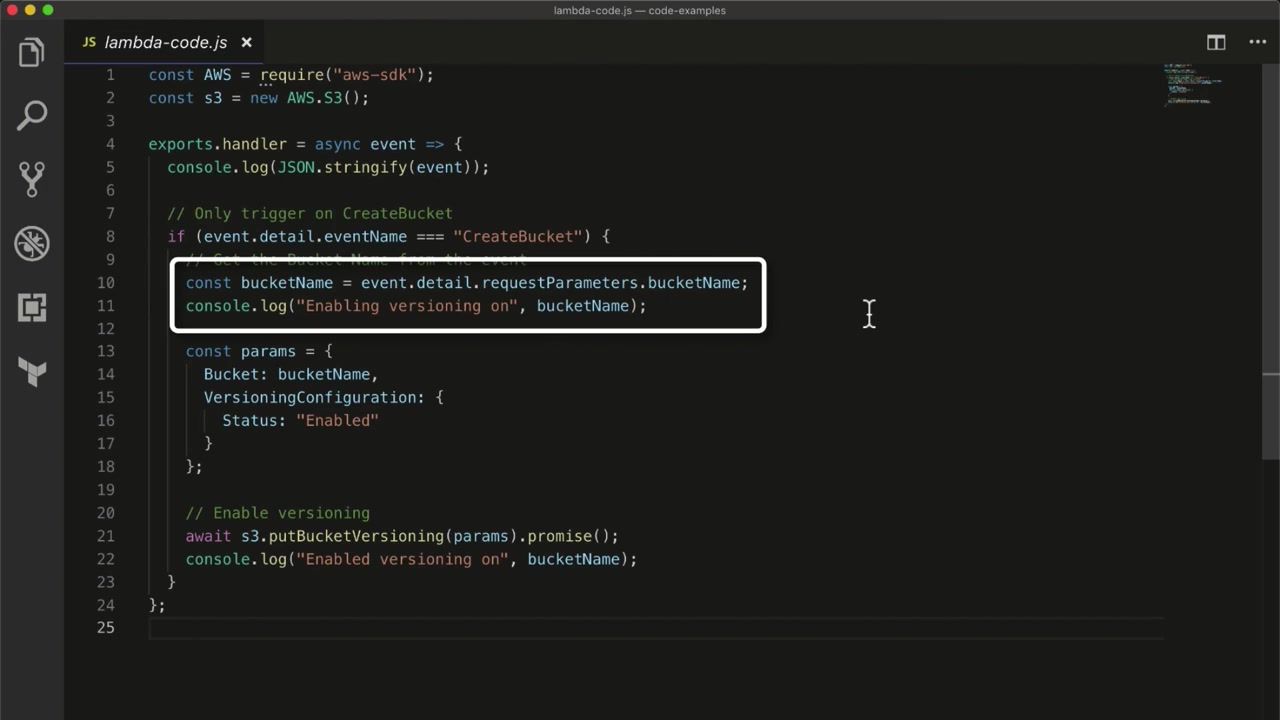Place cursor on empty line 25
The width and height of the screenshot is (1280, 720).
point(400,628)
